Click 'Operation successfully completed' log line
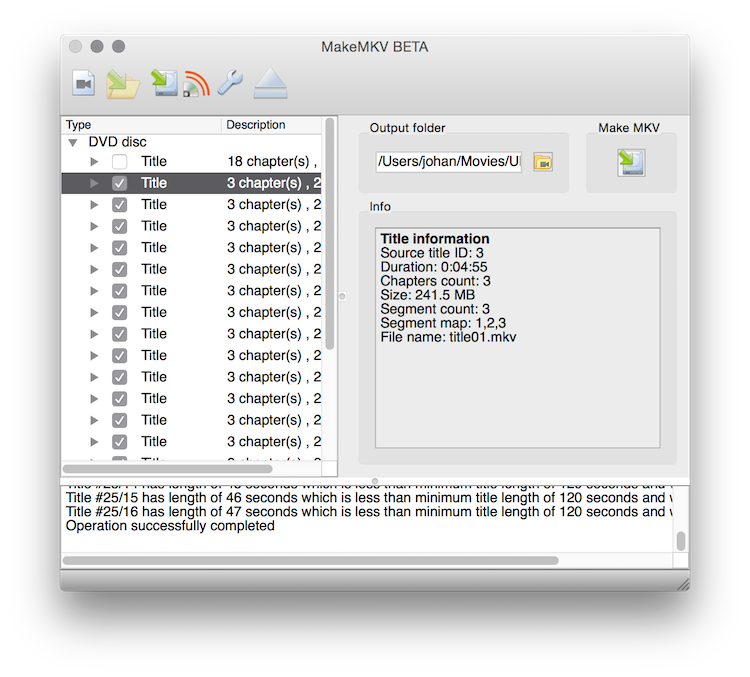The height and width of the screenshot is (677, 750). click(170, 526)
